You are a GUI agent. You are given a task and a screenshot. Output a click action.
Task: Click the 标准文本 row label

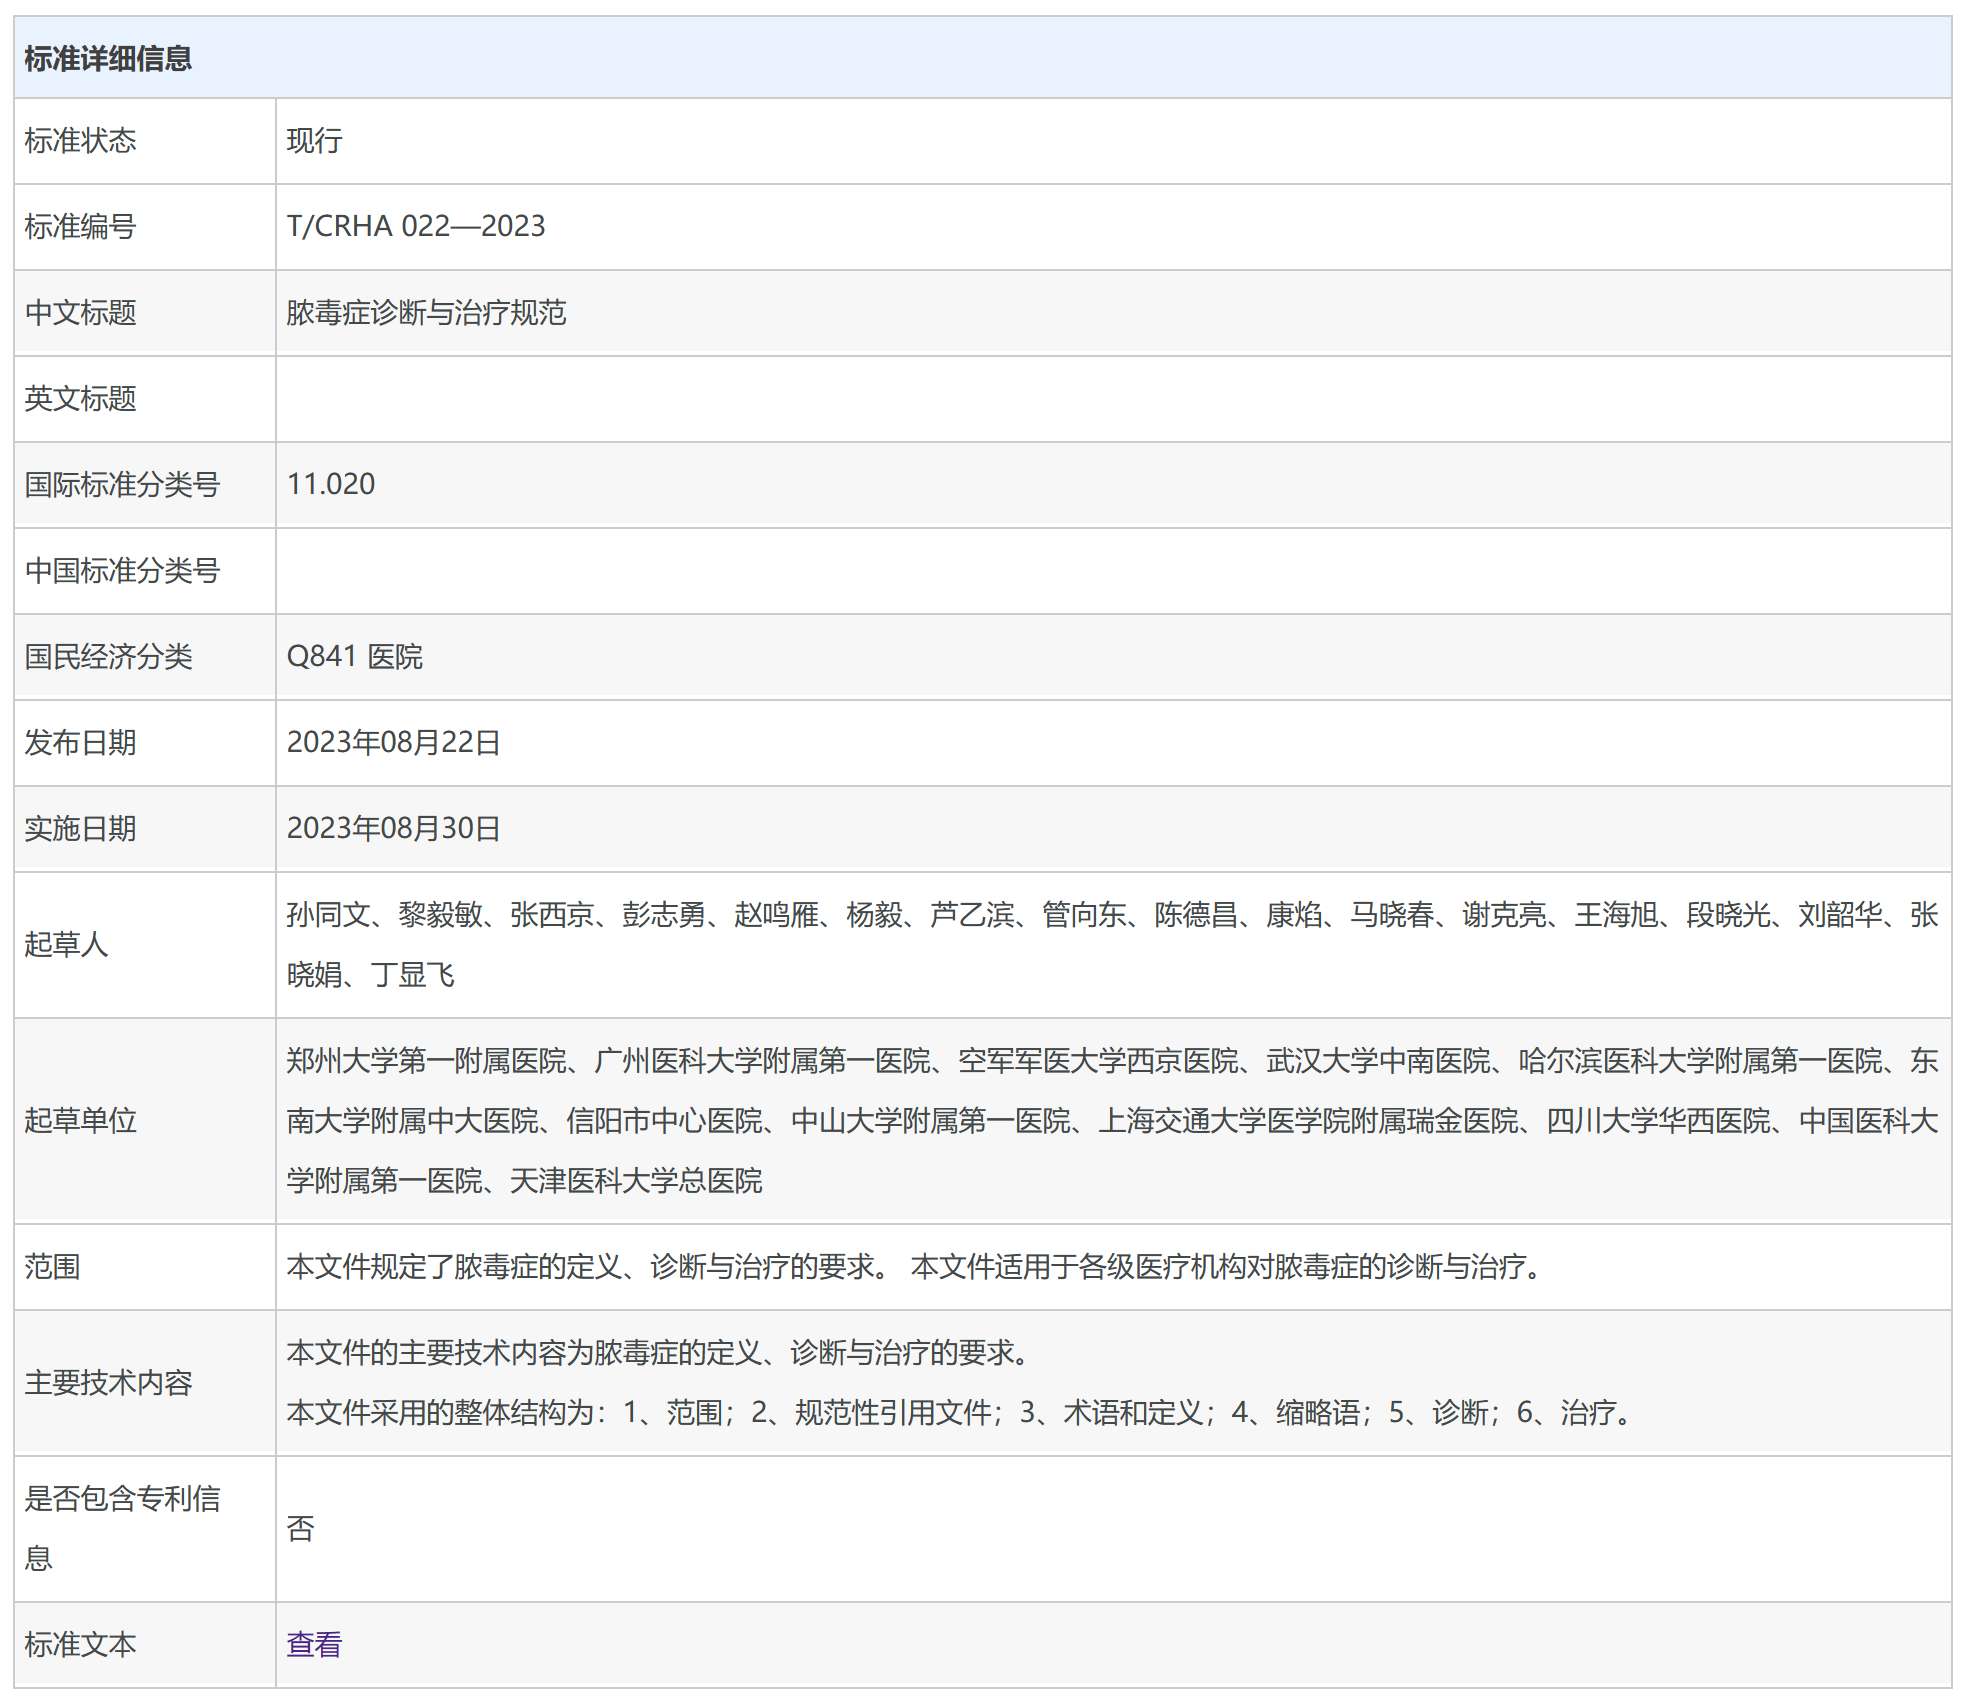click(80, 1645)
